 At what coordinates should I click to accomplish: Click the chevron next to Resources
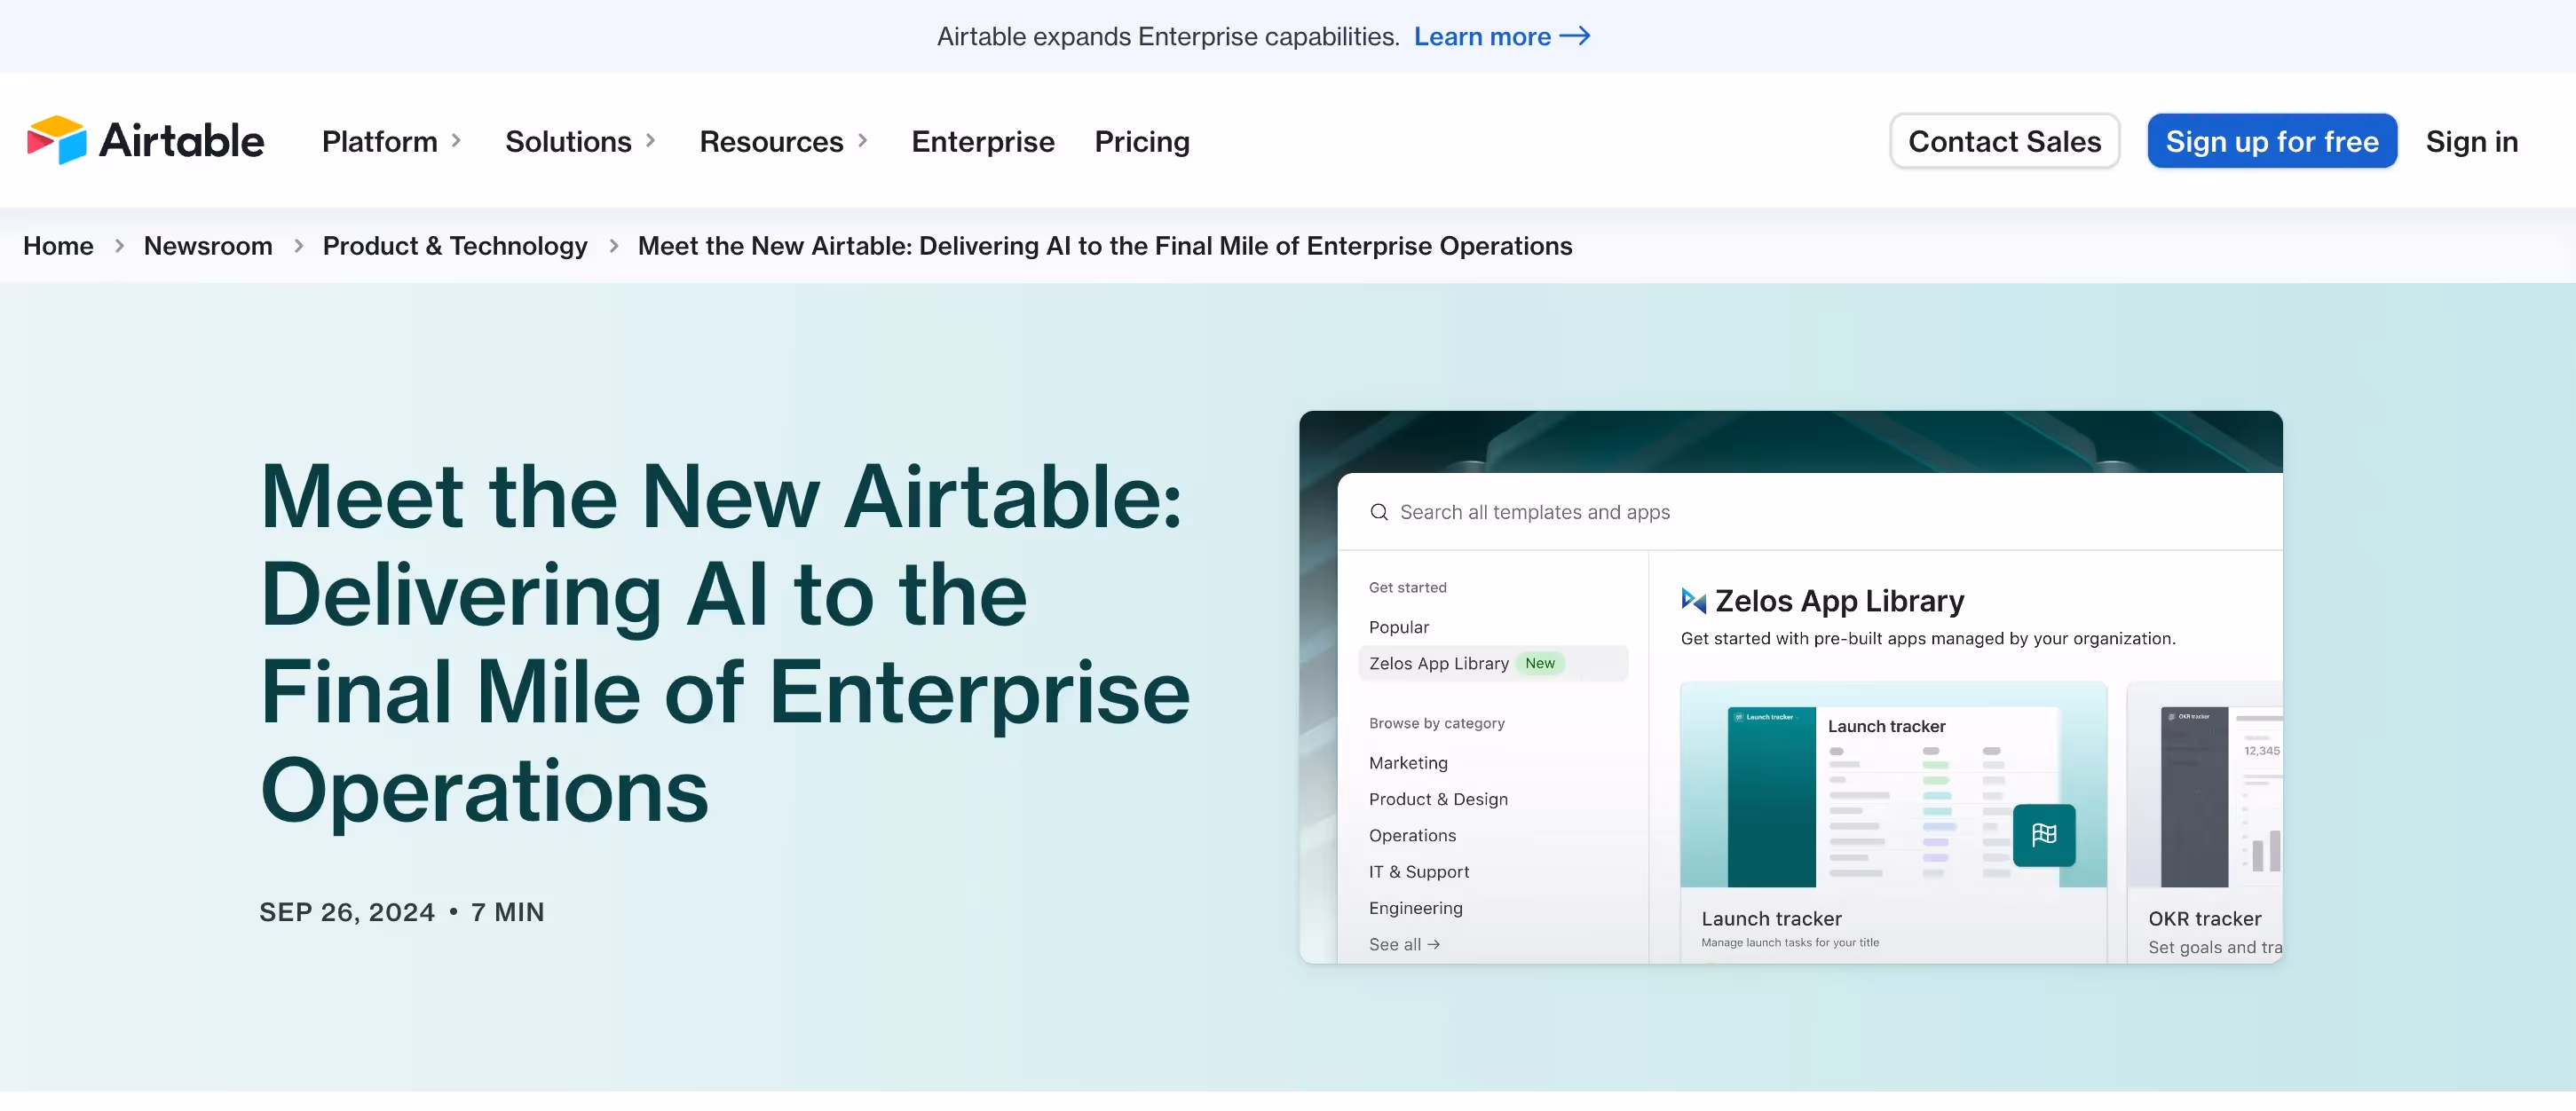pyautogui.click(x=862, y=141)
